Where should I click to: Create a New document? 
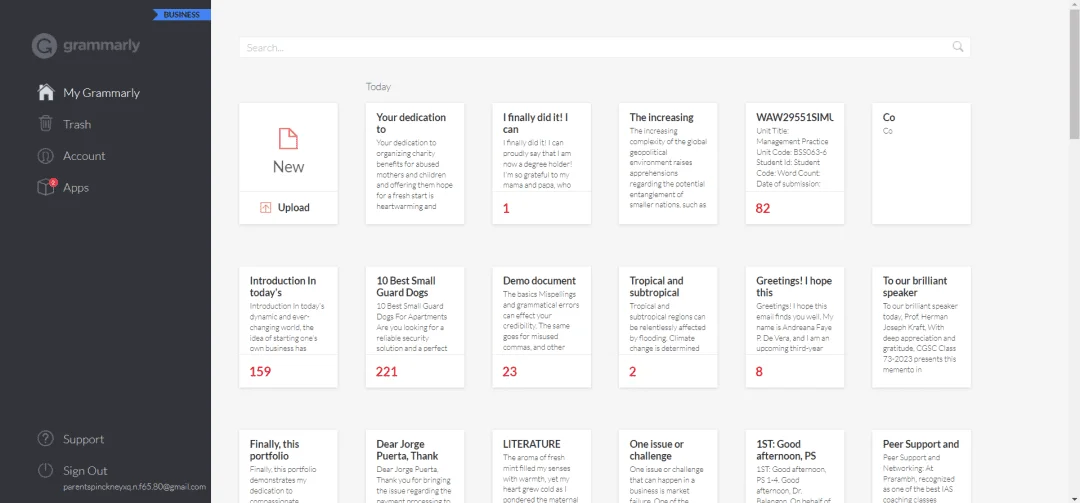[288, 147]
